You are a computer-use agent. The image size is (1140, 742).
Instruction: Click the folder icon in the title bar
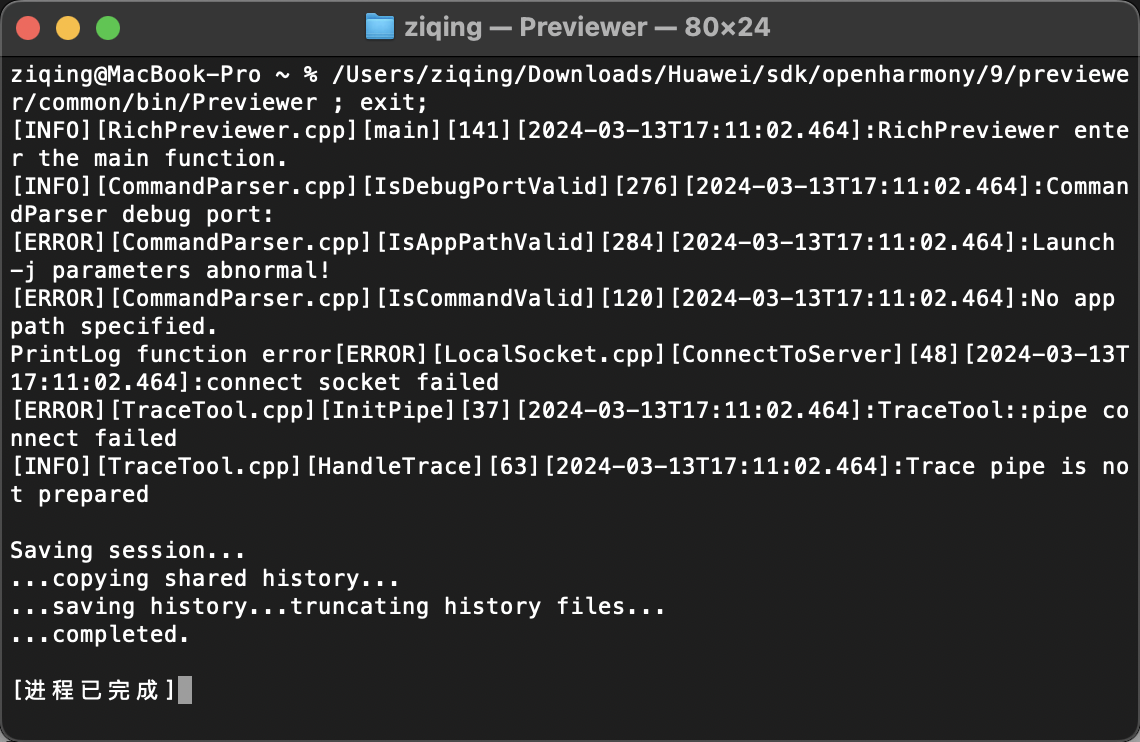click(x=380, y=27)
